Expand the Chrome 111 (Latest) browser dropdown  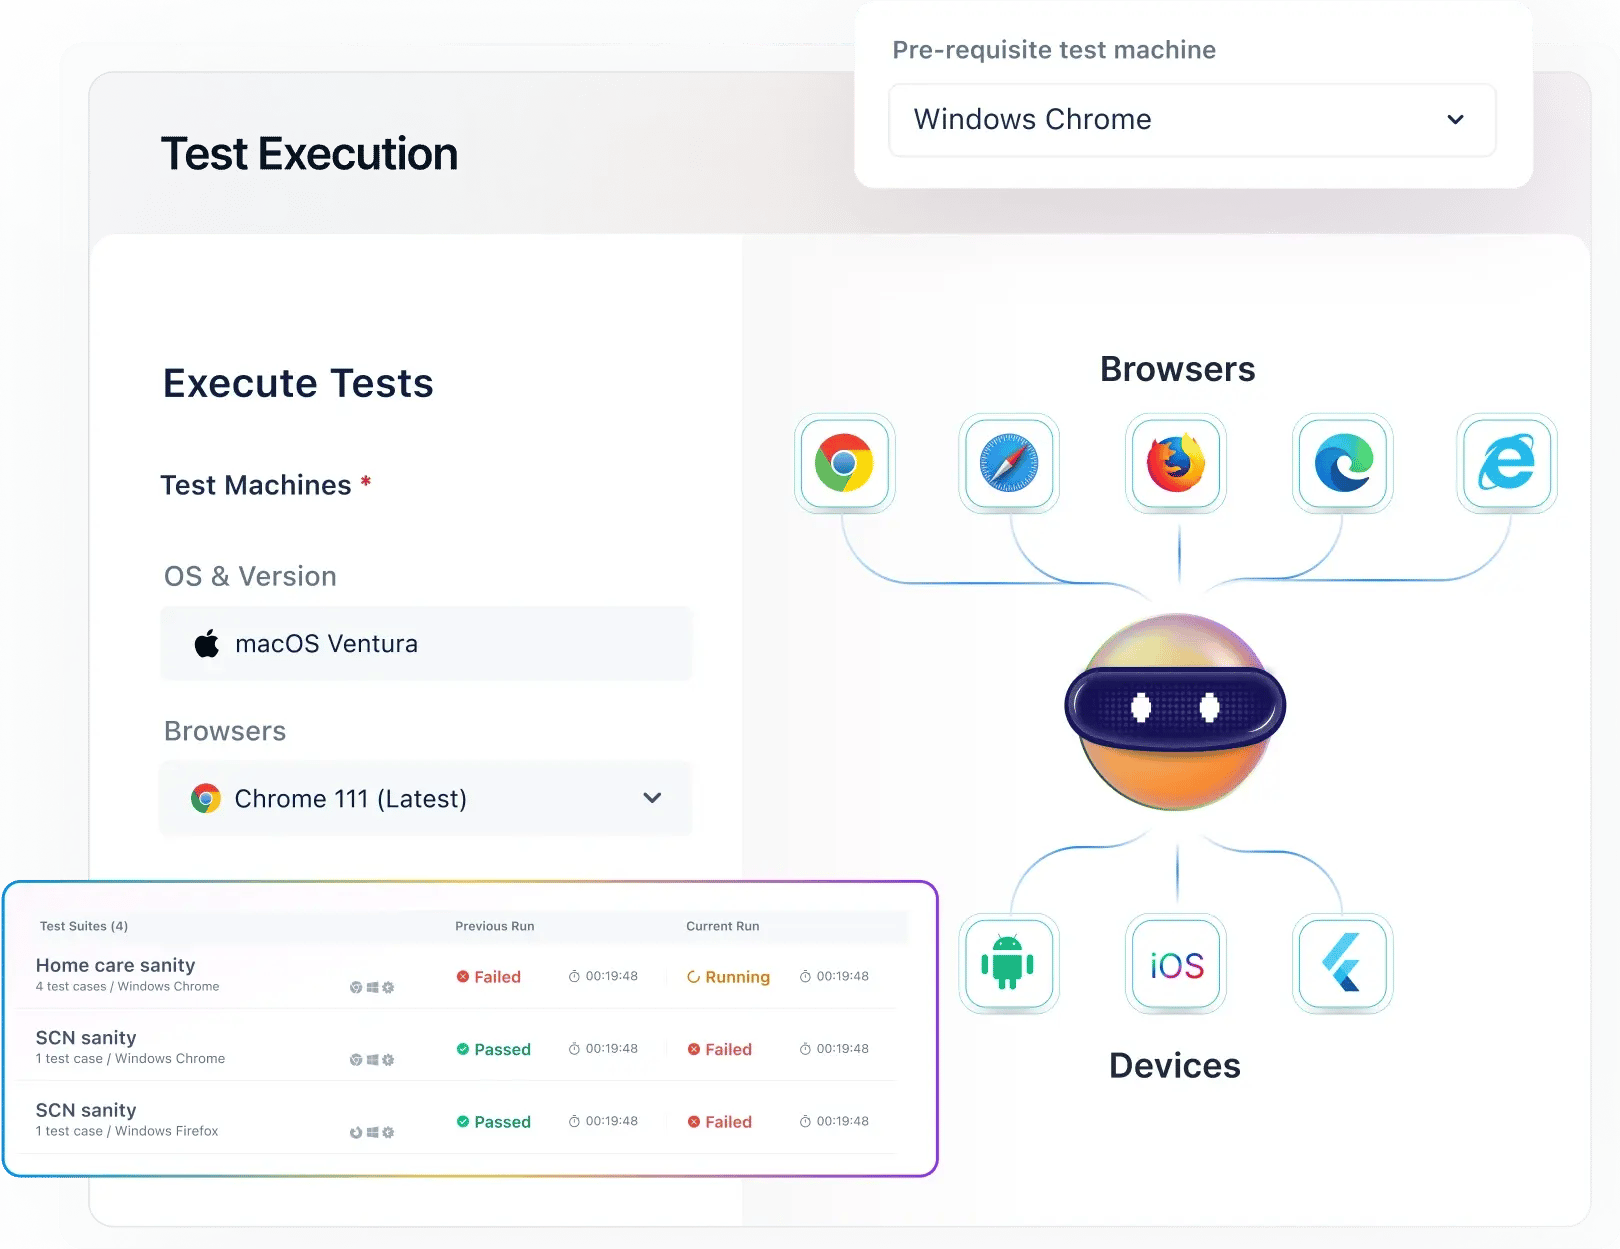[x=651, y=798]
